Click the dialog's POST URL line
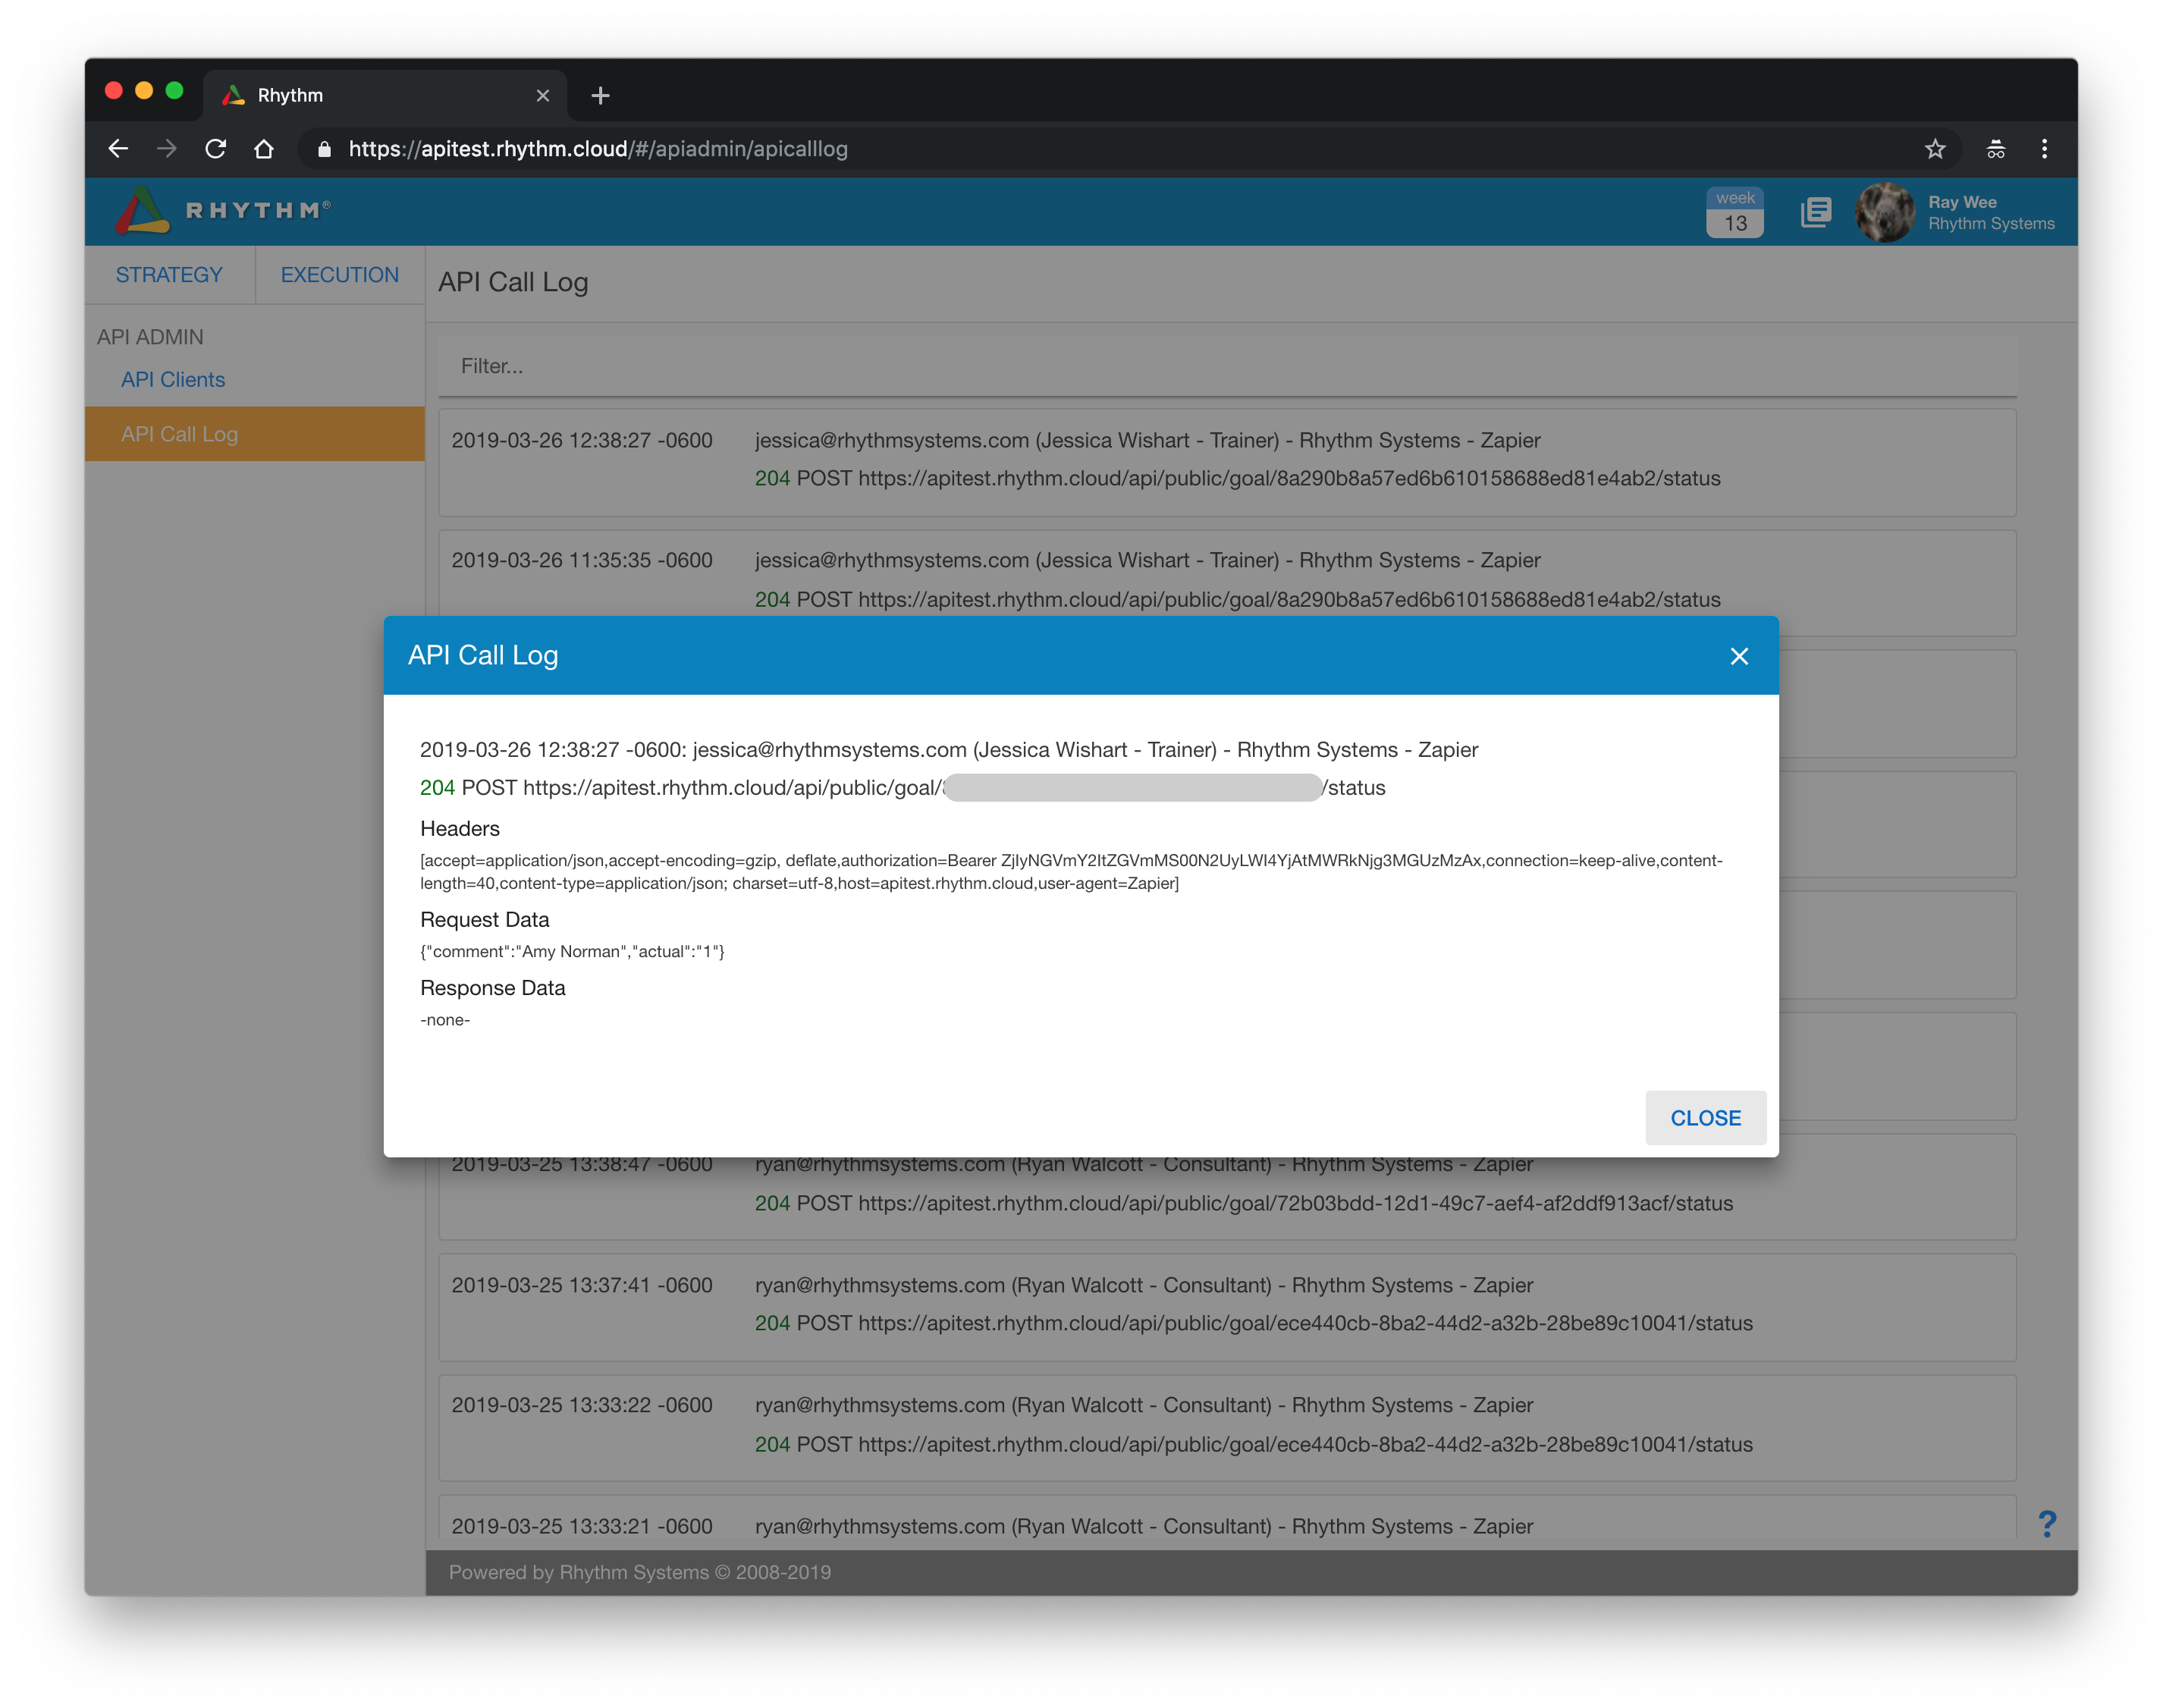2163x1708 pixels. [x=902, y=788]
